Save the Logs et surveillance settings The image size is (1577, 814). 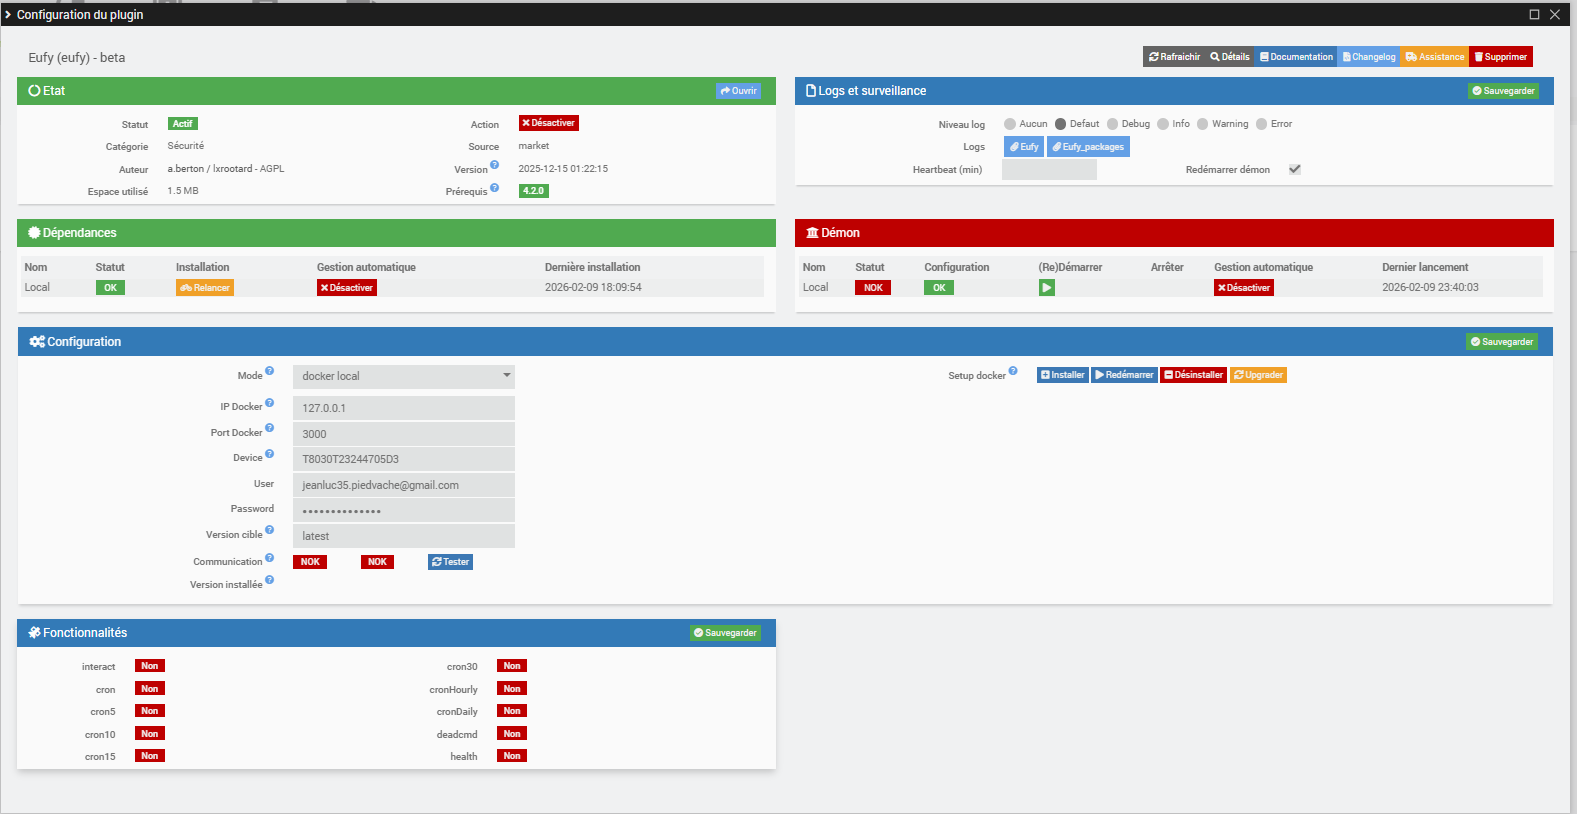pyautogui.click(x=1504, y=91)
